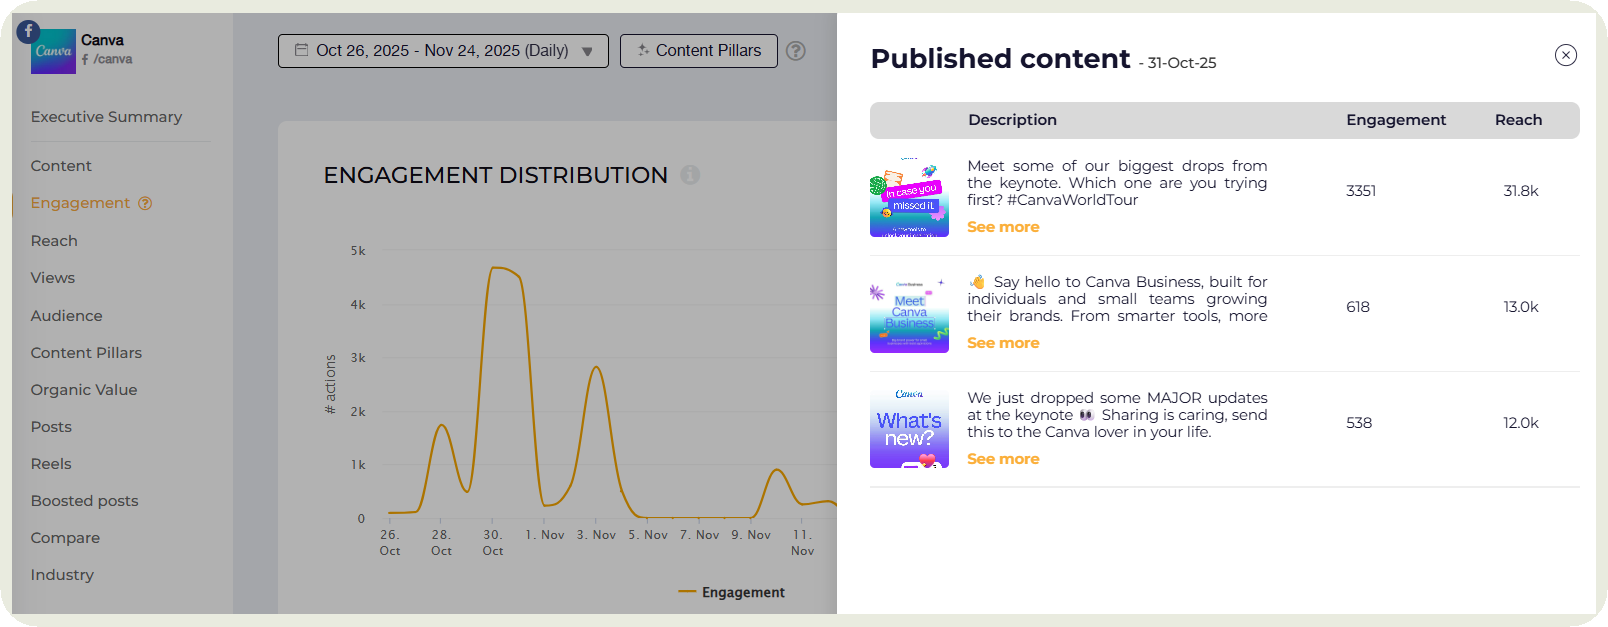Click the calendar icon in date range selector
This screenshot has width=1608, height=627.
[301, 50]
